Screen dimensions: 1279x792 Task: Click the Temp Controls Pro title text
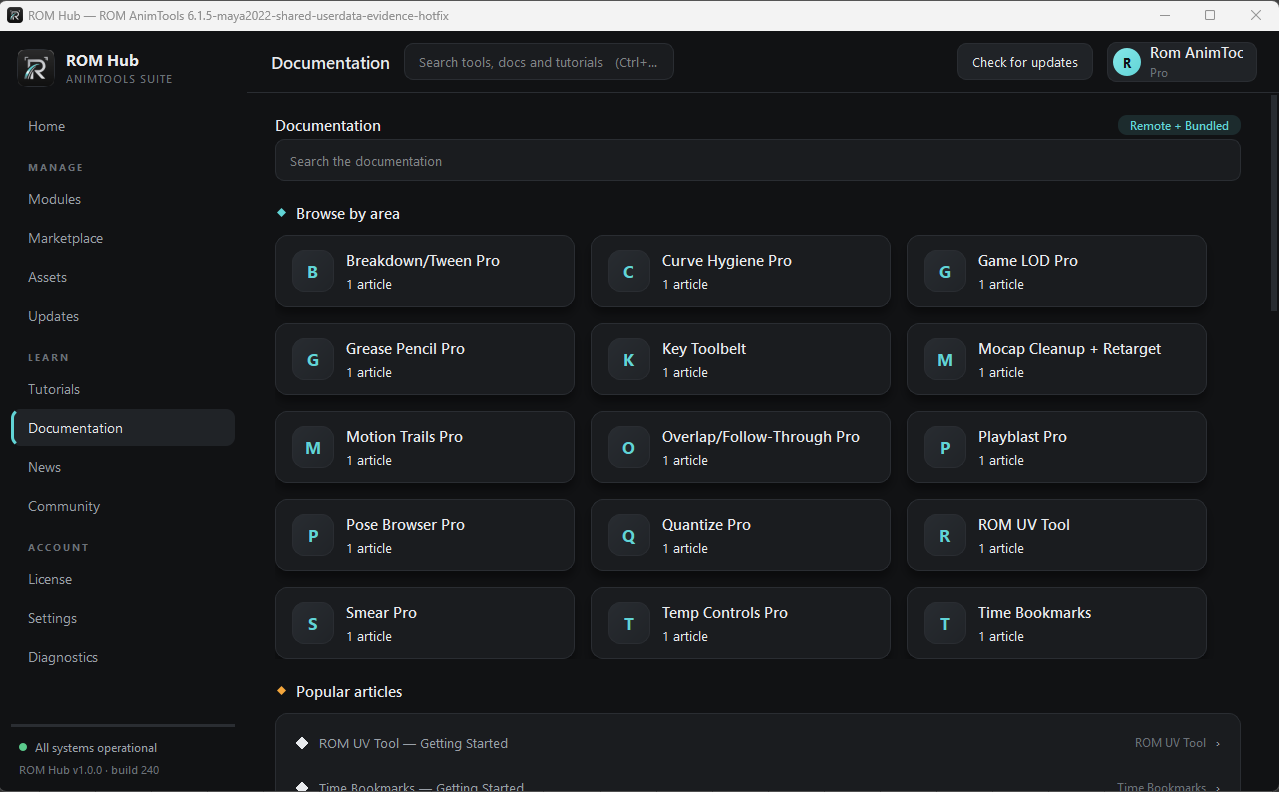pos(725,612)
